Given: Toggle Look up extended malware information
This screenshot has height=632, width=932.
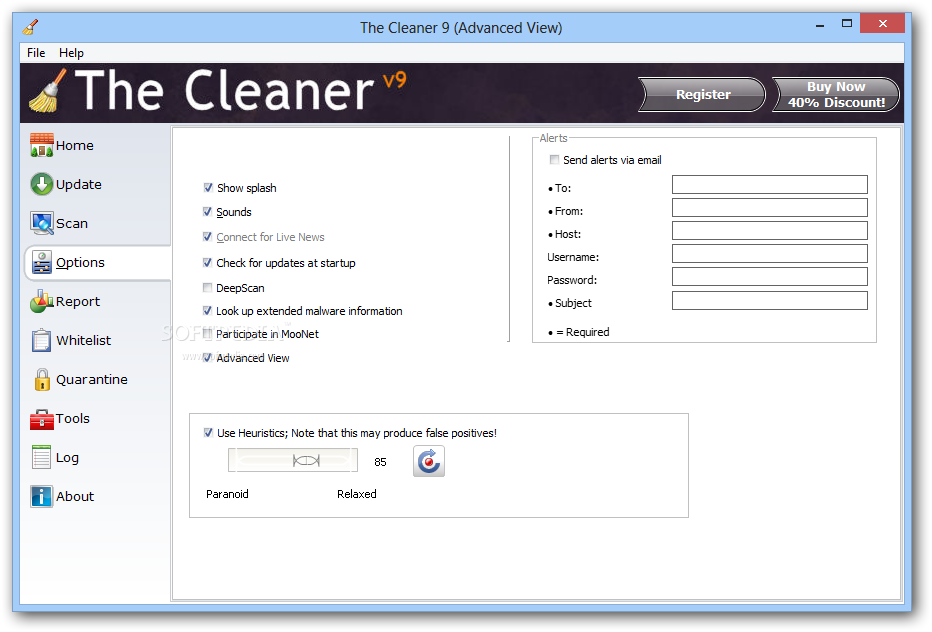Looking at the screenshot, I should 207,311.
